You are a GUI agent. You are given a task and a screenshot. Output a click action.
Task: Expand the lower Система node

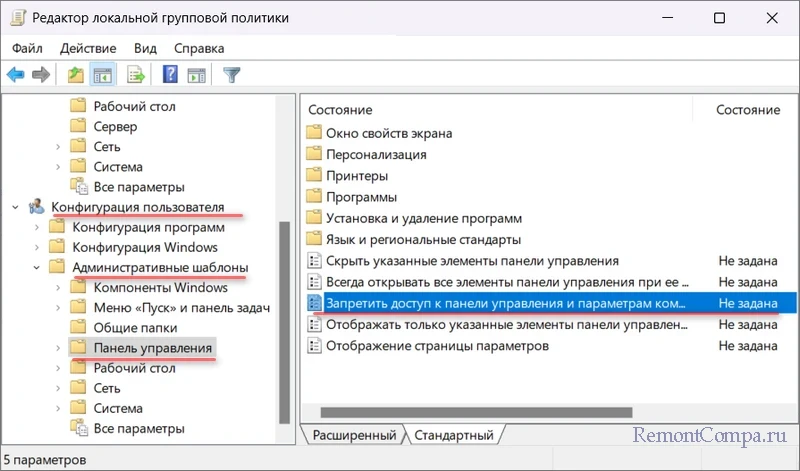click(x=58, y=408)
